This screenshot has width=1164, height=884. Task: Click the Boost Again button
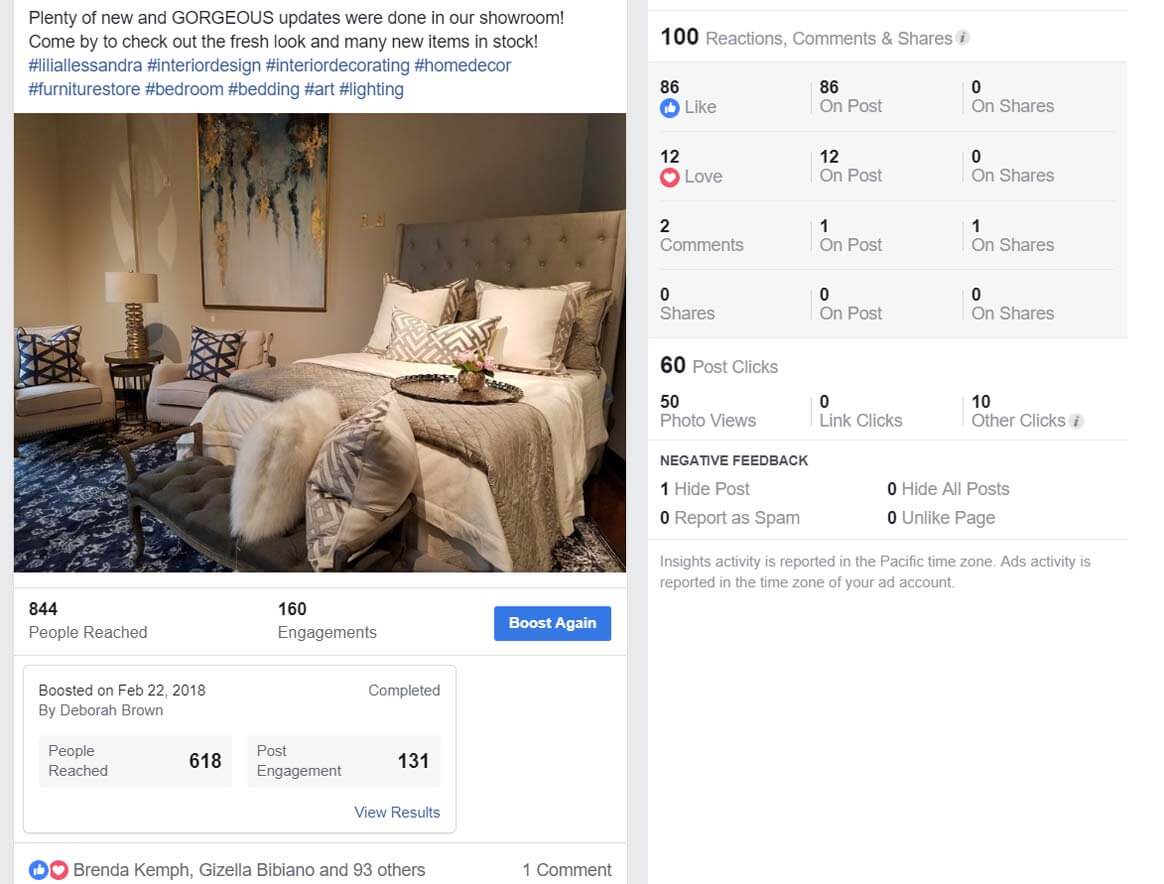(x=552, y=623)
